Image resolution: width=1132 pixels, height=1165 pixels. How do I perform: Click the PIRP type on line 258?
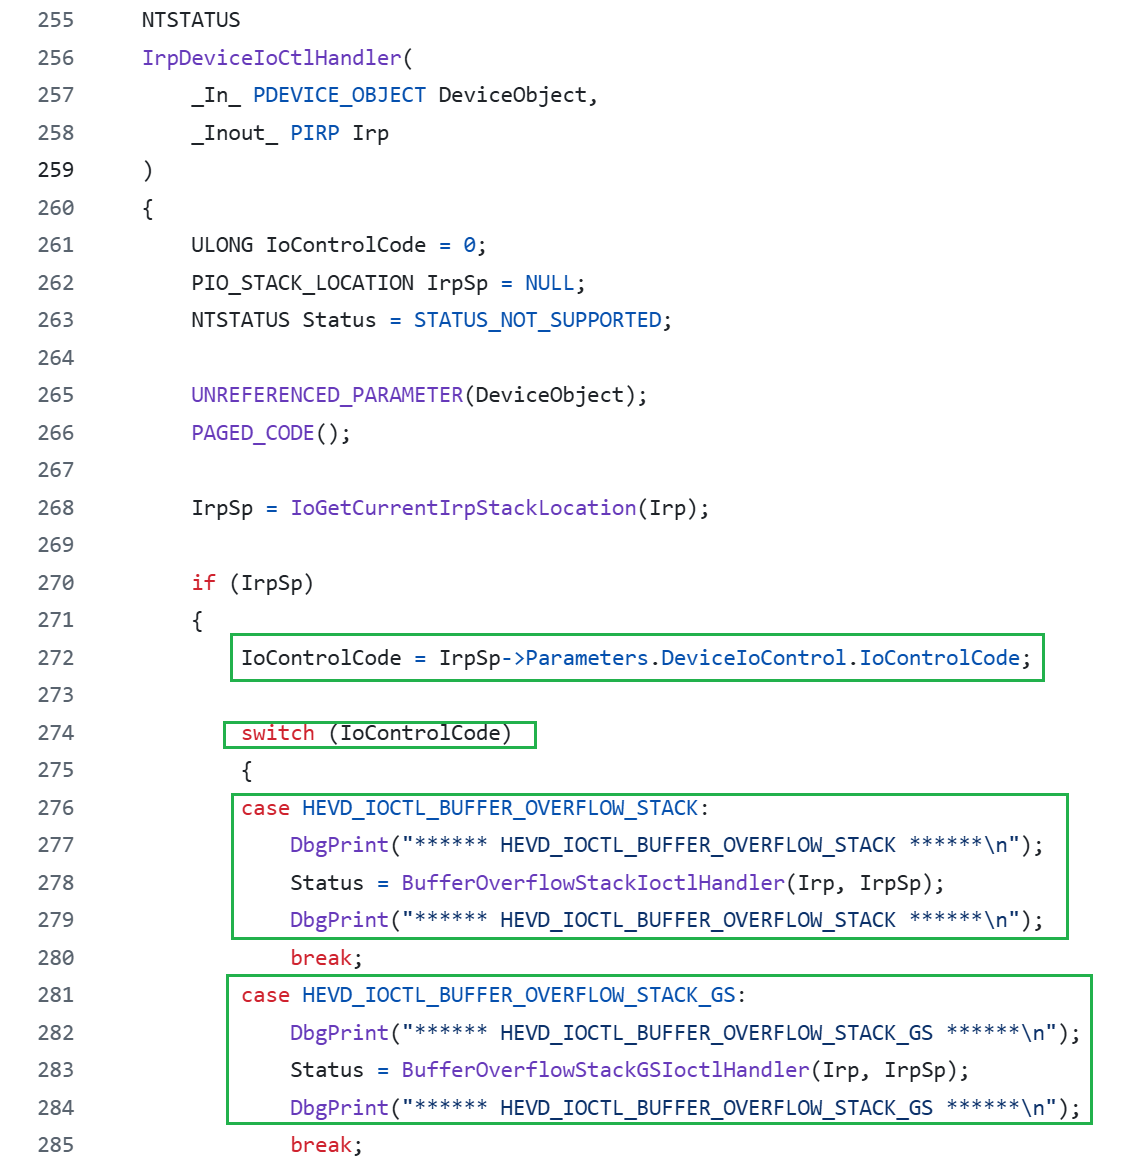coord(315,133)
